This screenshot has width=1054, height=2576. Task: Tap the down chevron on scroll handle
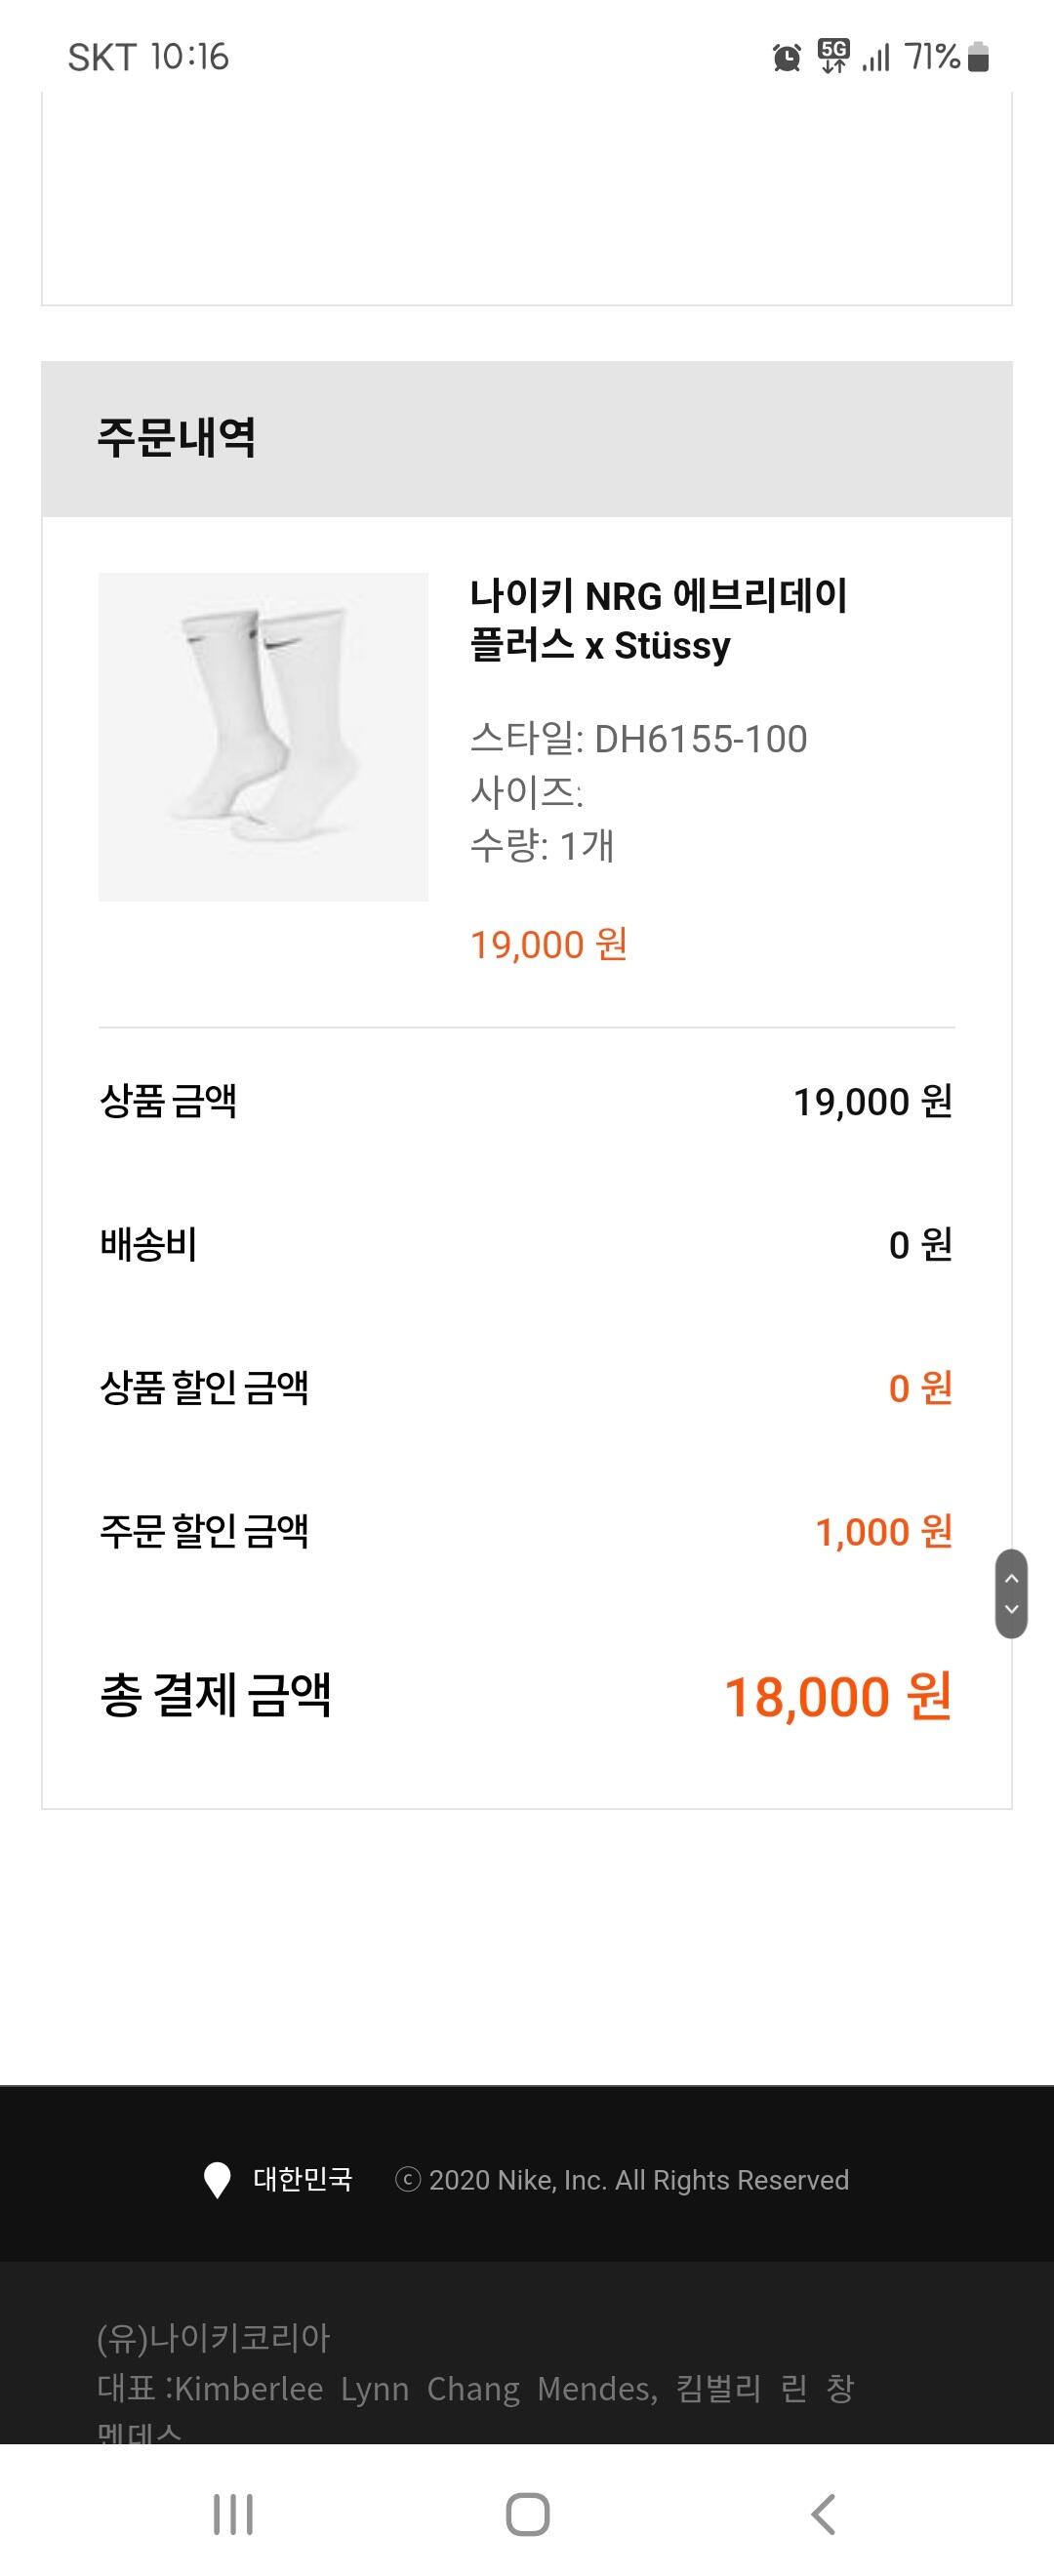(x=1011, y=1609)
